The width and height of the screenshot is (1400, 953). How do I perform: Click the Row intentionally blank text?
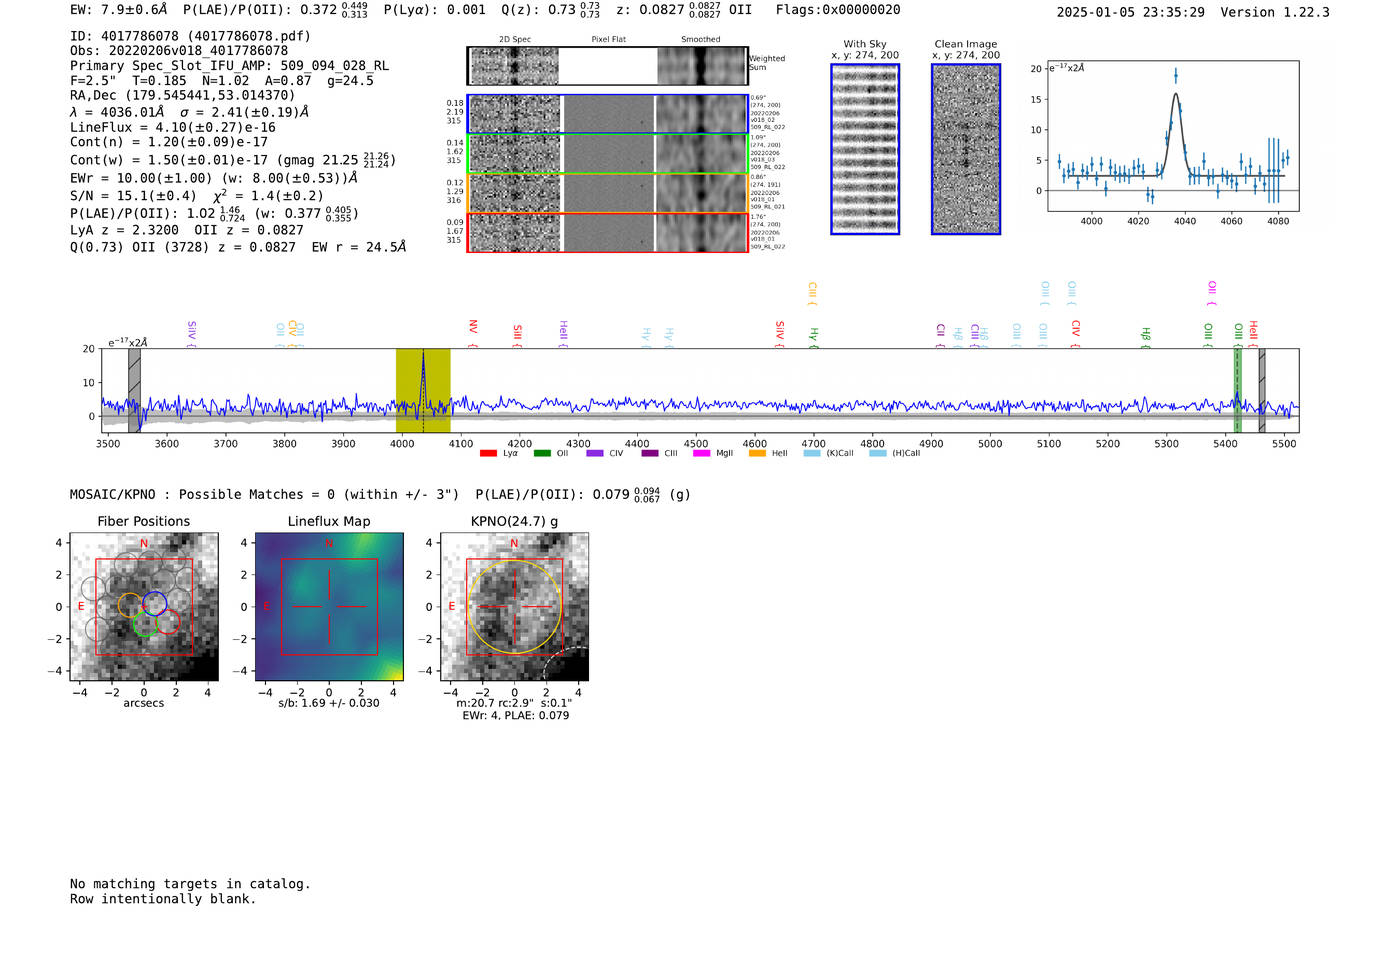click(163, 899)
